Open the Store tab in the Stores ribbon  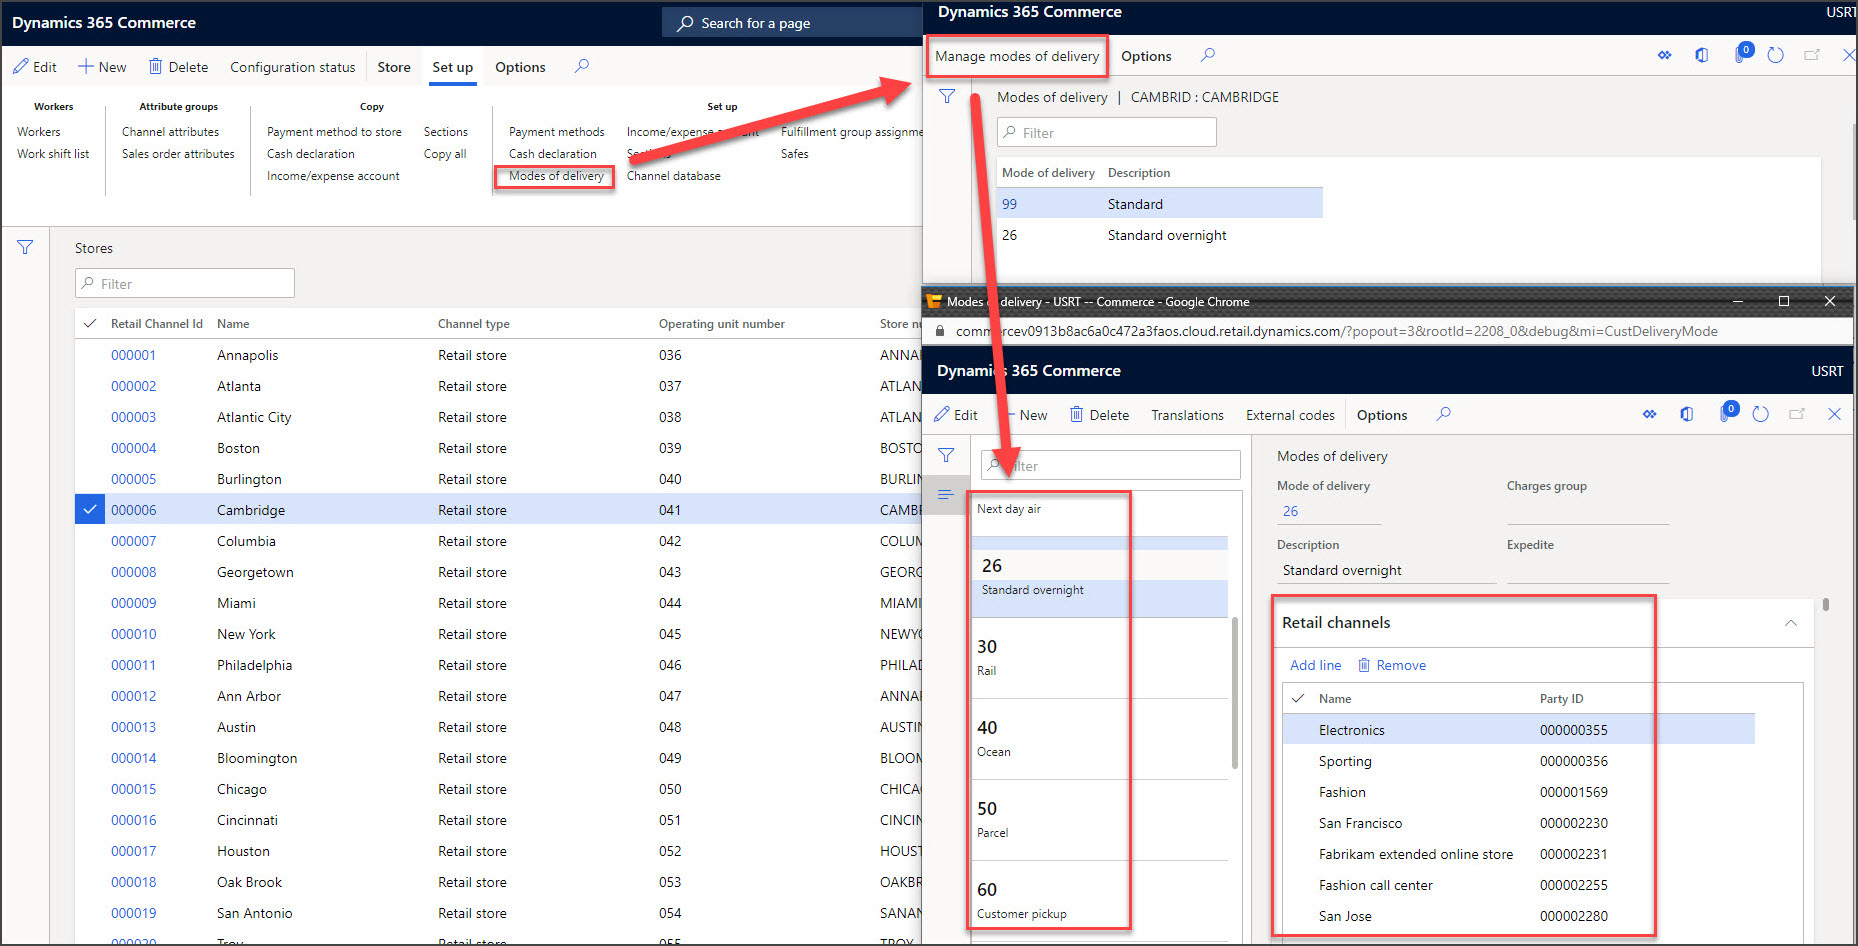[x=394, y=67]
